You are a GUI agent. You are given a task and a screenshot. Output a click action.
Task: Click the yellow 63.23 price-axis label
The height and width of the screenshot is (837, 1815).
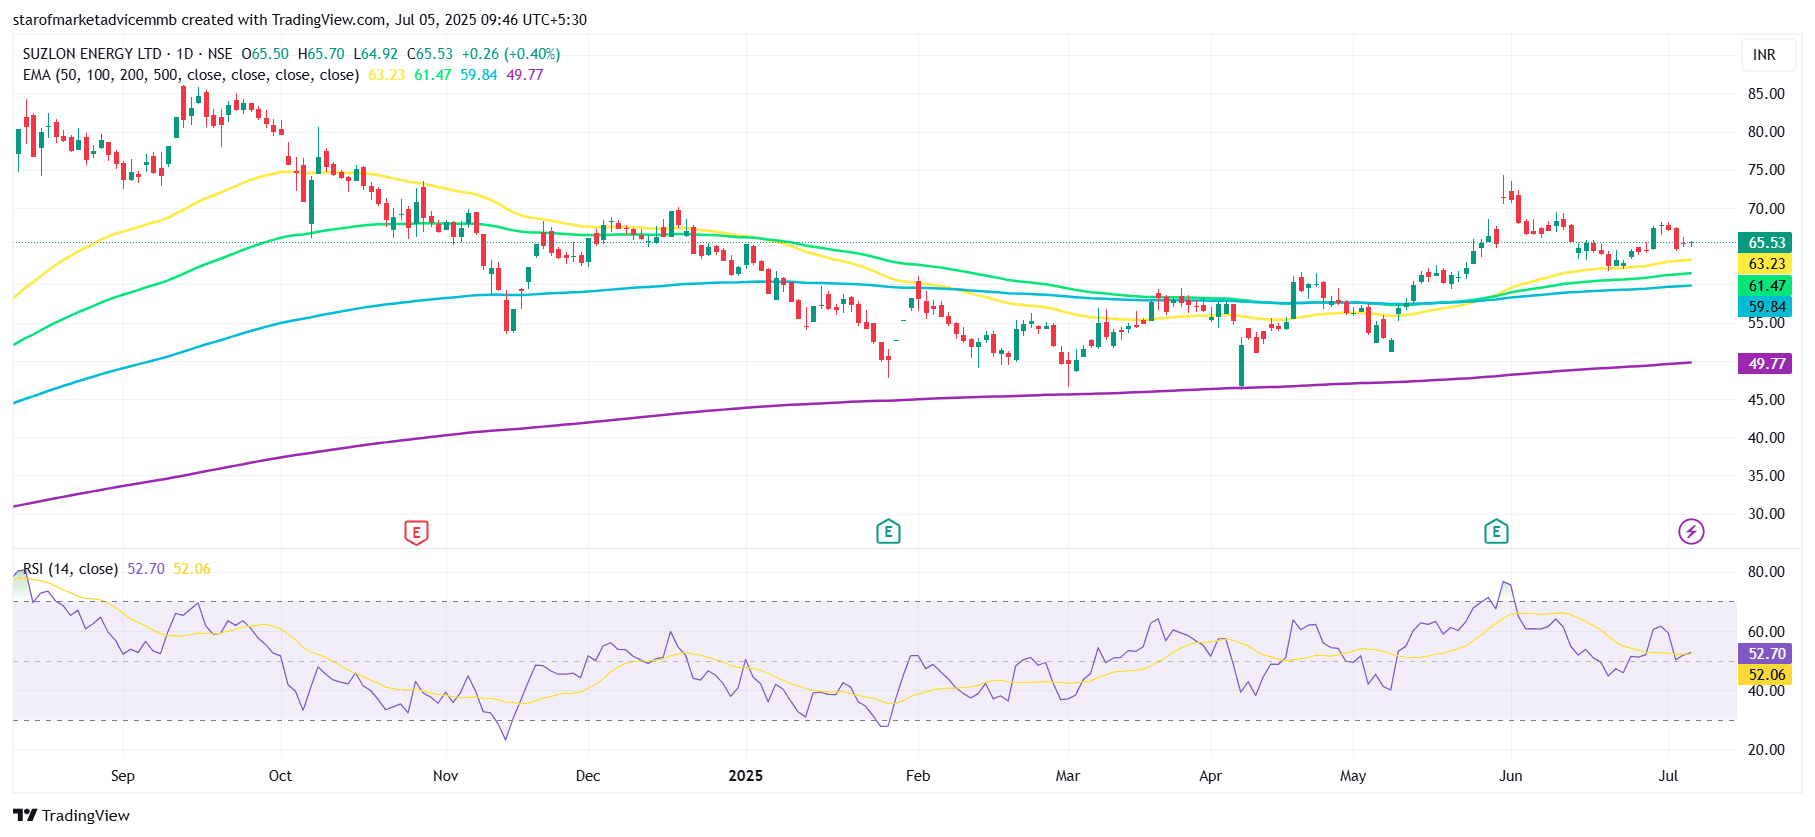tap(1765, 264)
